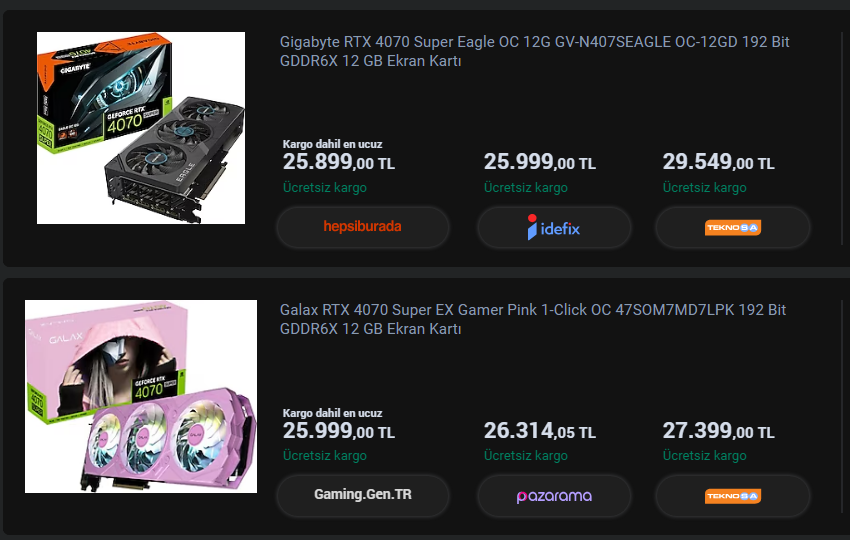Screen dimensions: 850x540
Task: Select the 27.399,00 TL price
Action: click(x=718, y=431)
